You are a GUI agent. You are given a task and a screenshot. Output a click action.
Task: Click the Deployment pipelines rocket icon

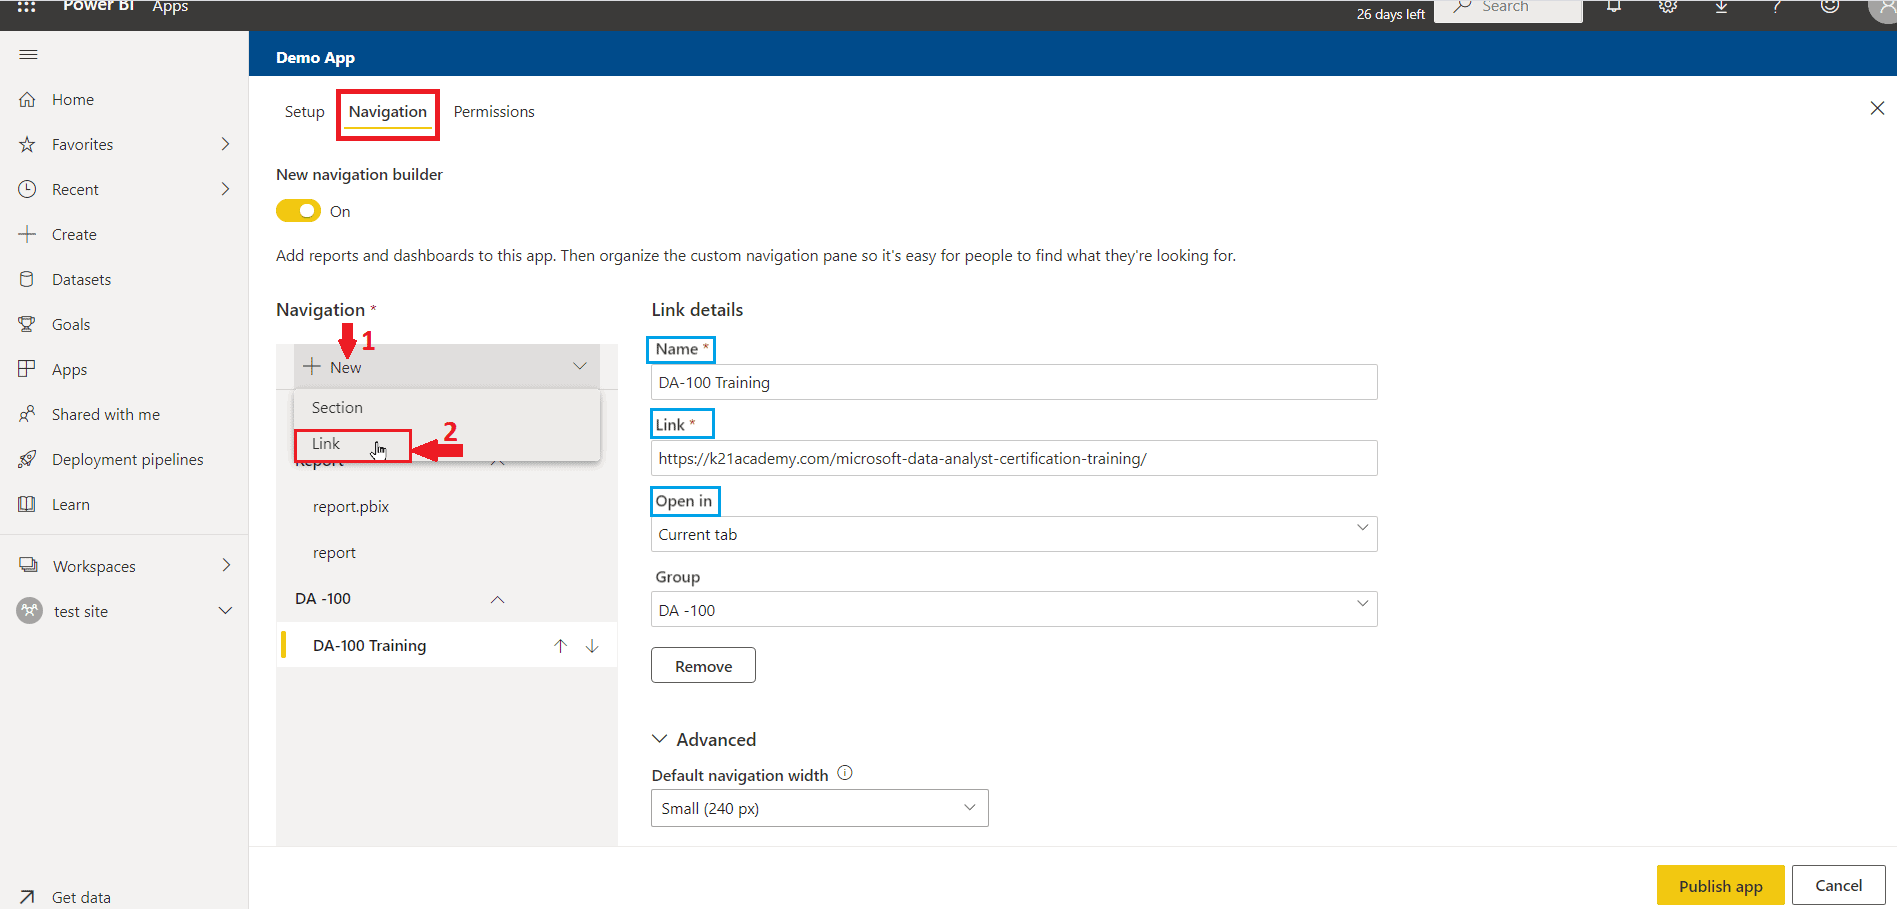[x=27, y=459]
